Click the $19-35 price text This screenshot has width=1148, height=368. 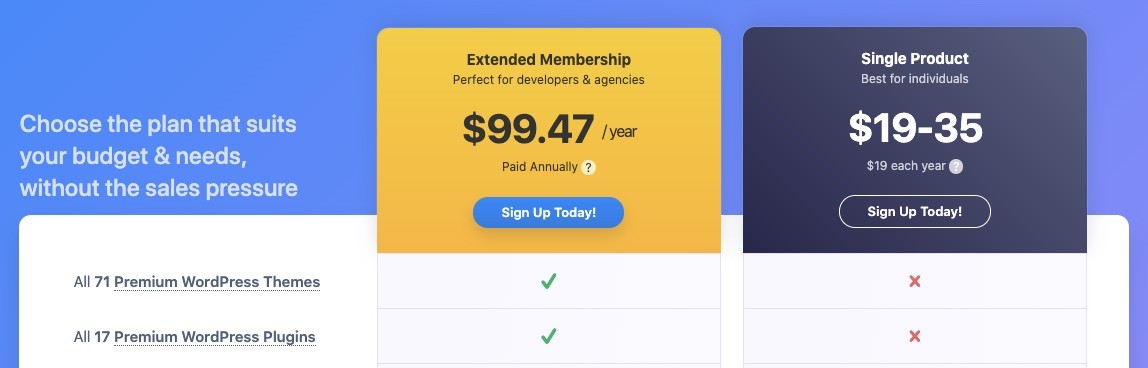[x=915, y=128]
